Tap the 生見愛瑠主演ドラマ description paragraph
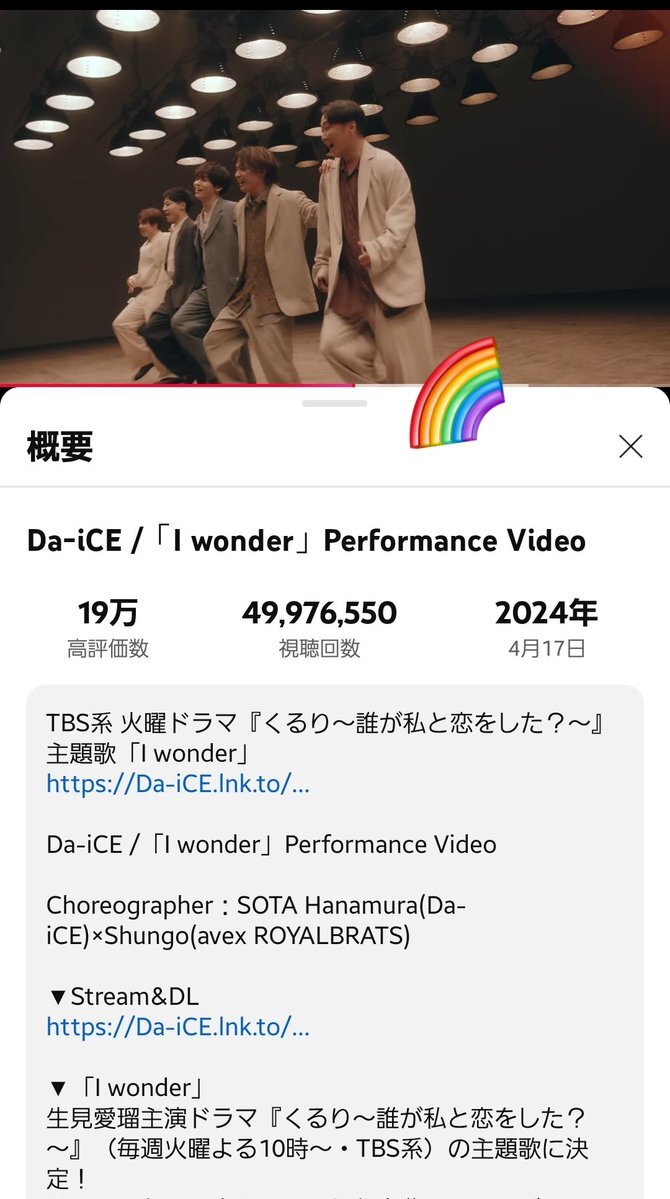 317,1149
